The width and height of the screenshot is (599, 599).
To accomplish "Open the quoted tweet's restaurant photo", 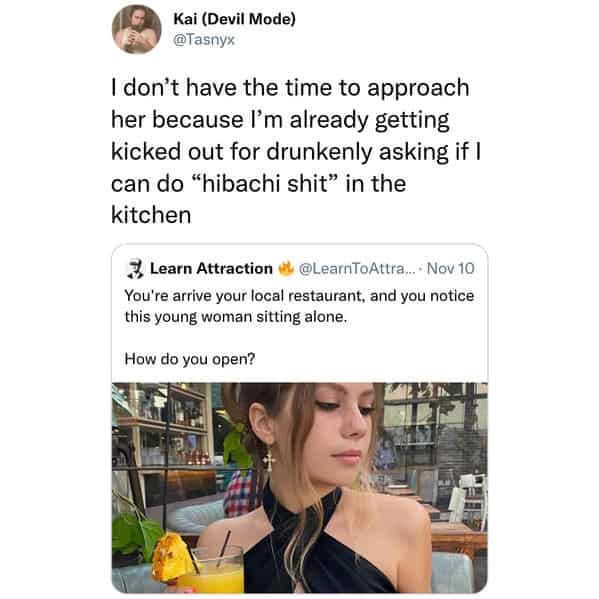I will [300, 487].
